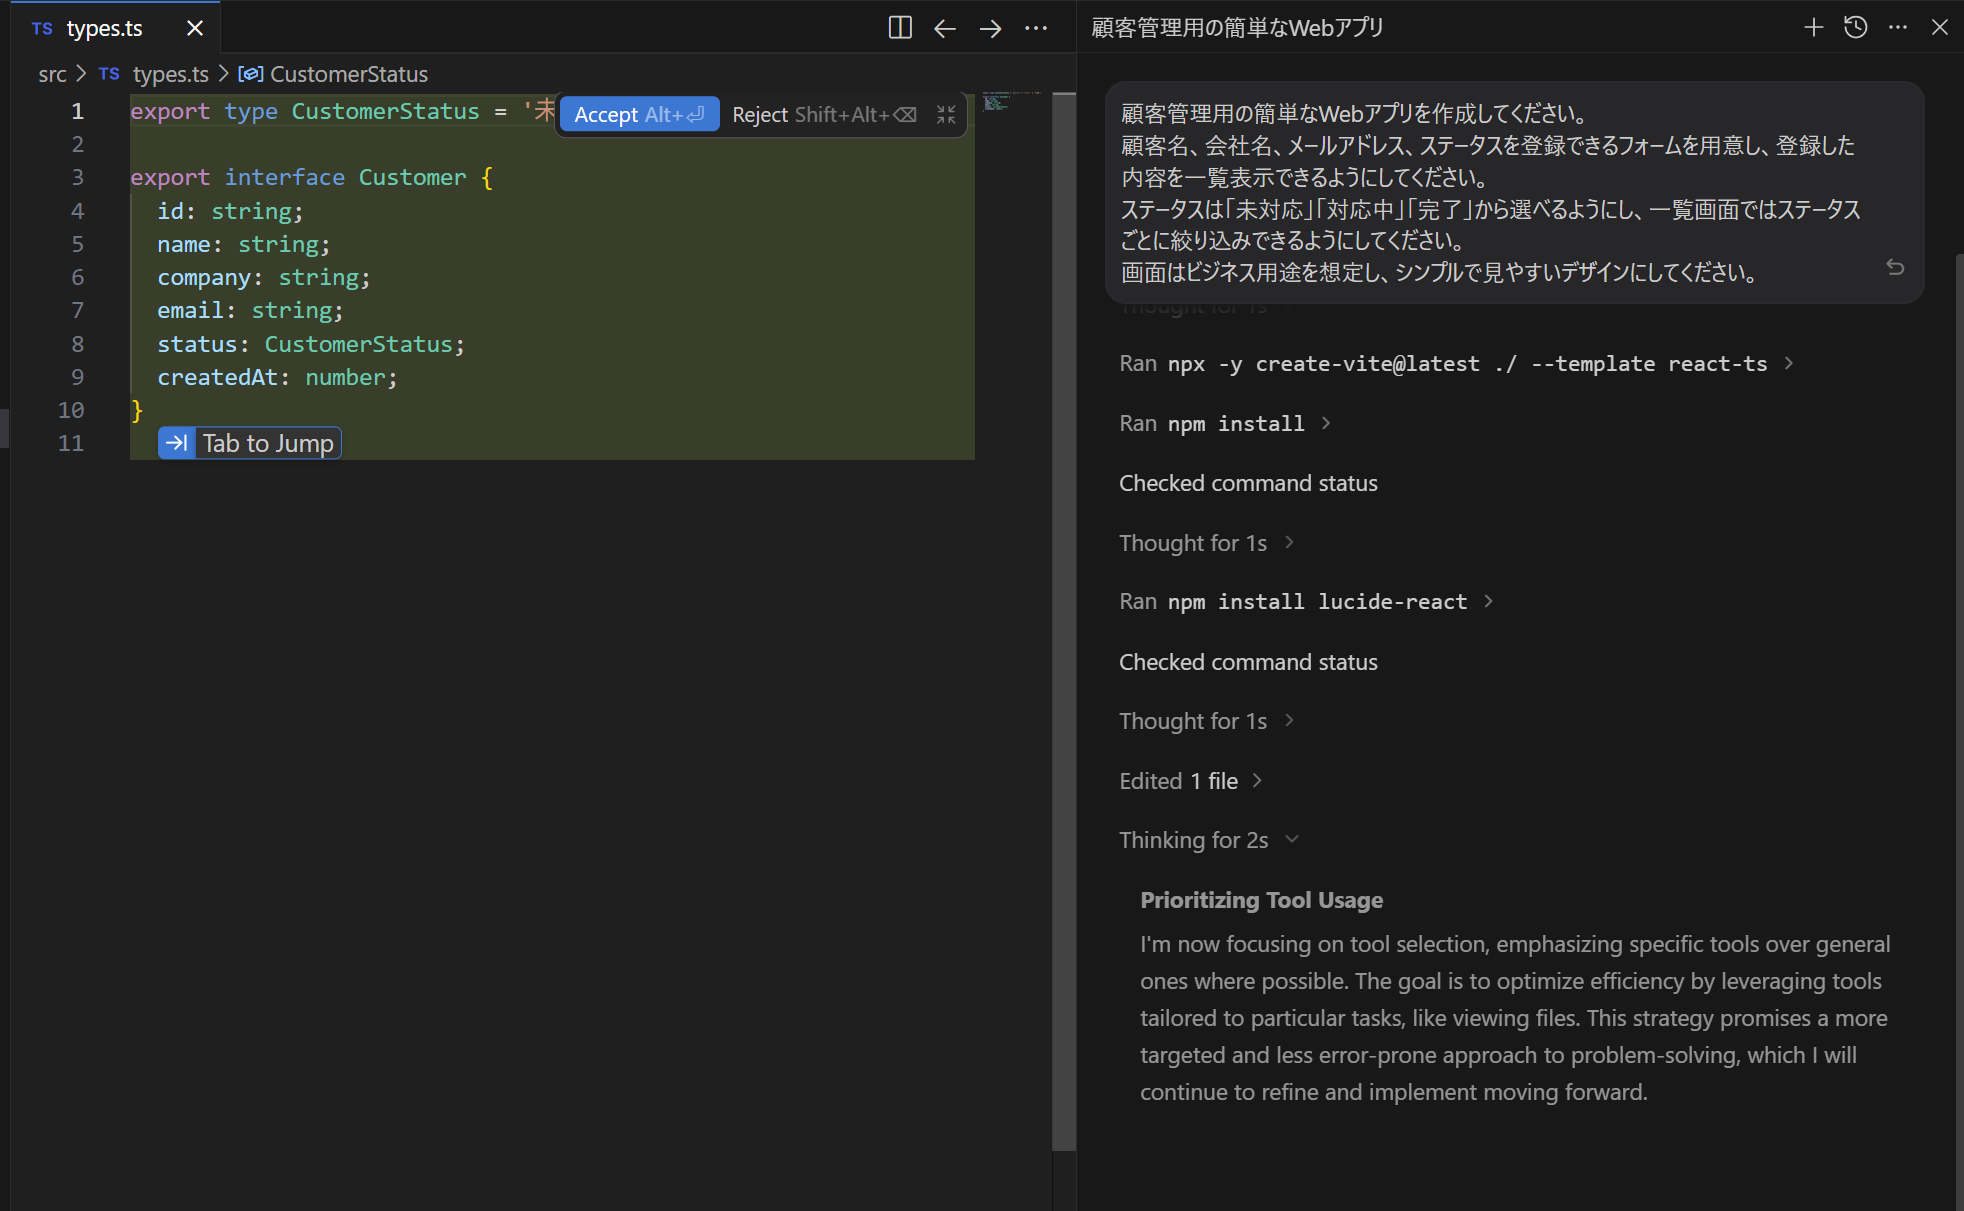
Task: Click first Checked command status text
Action: (1248, 483)
